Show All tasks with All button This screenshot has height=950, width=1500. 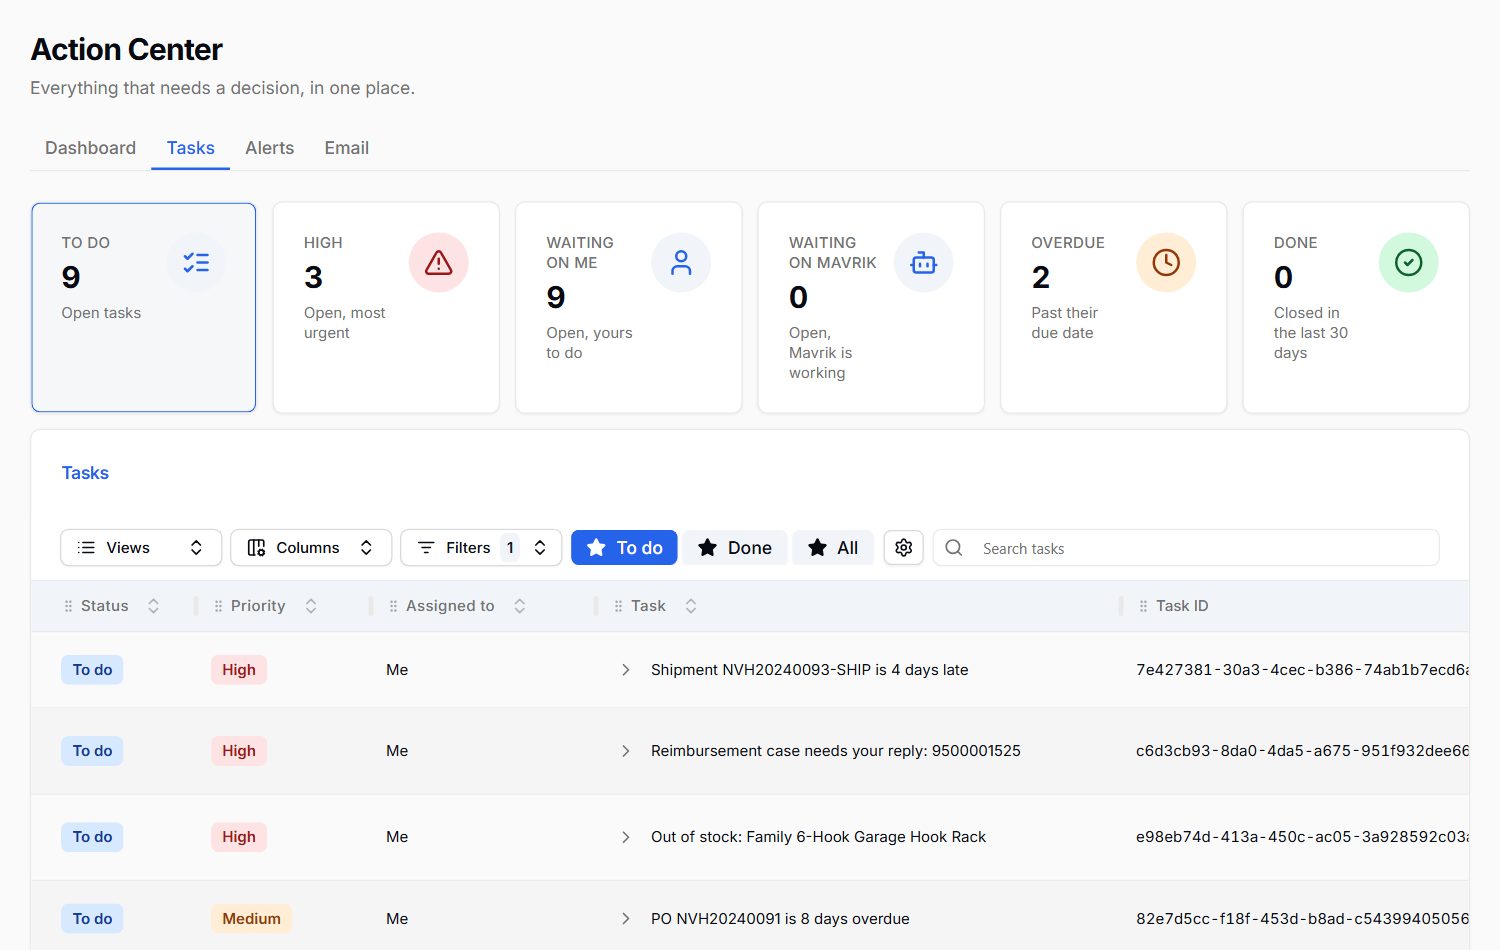[833, 548]
